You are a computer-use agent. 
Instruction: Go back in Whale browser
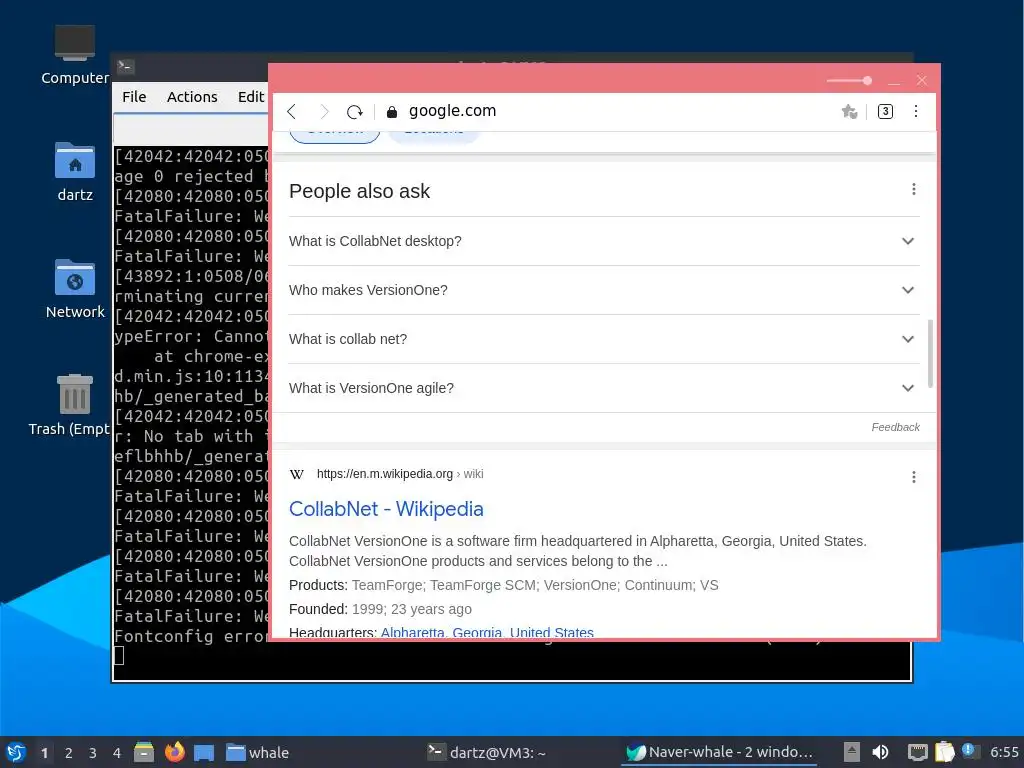(x=292, y=112)
